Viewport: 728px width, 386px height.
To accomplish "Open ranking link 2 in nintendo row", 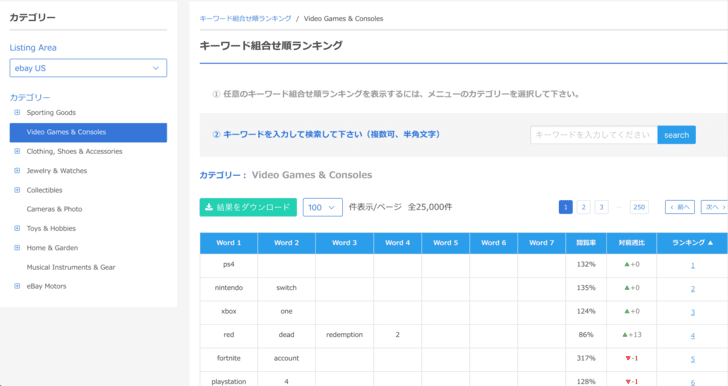I will click(693, 289).
